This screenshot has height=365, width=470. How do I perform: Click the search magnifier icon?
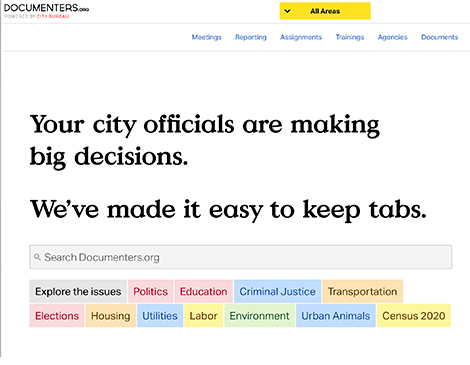37,257
